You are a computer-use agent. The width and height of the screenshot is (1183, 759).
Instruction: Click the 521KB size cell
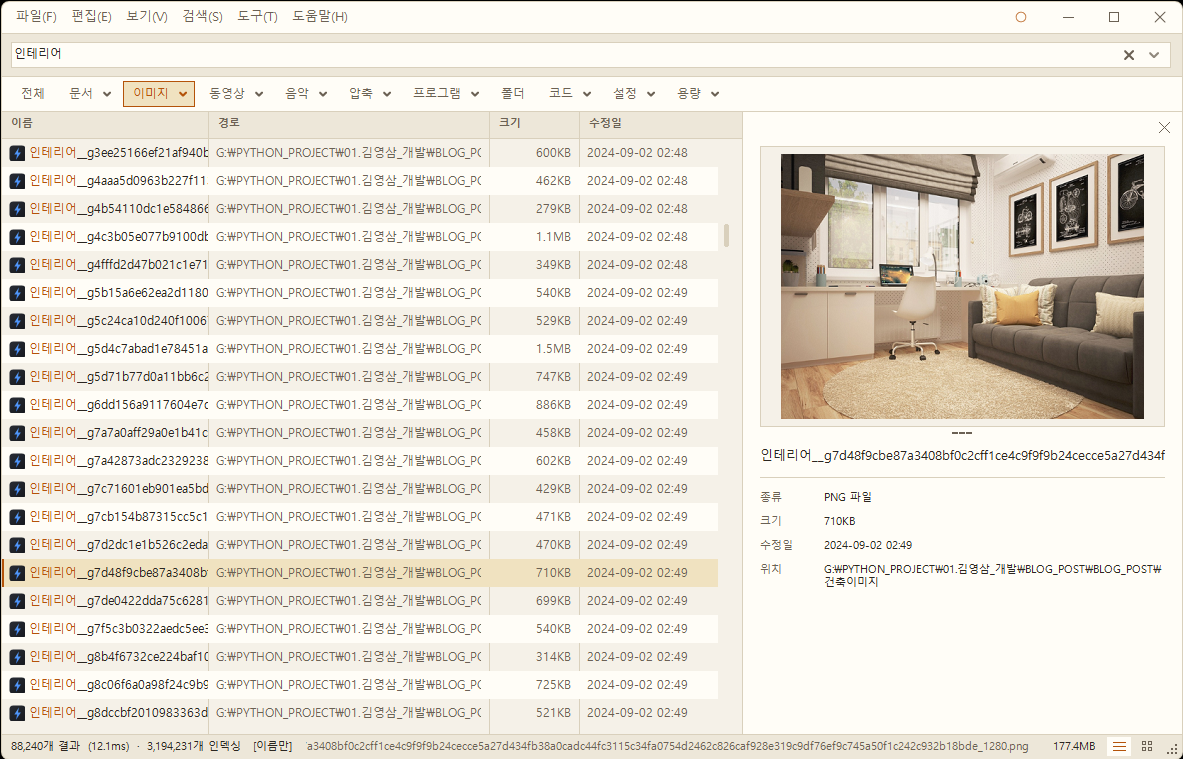[553, 712]
